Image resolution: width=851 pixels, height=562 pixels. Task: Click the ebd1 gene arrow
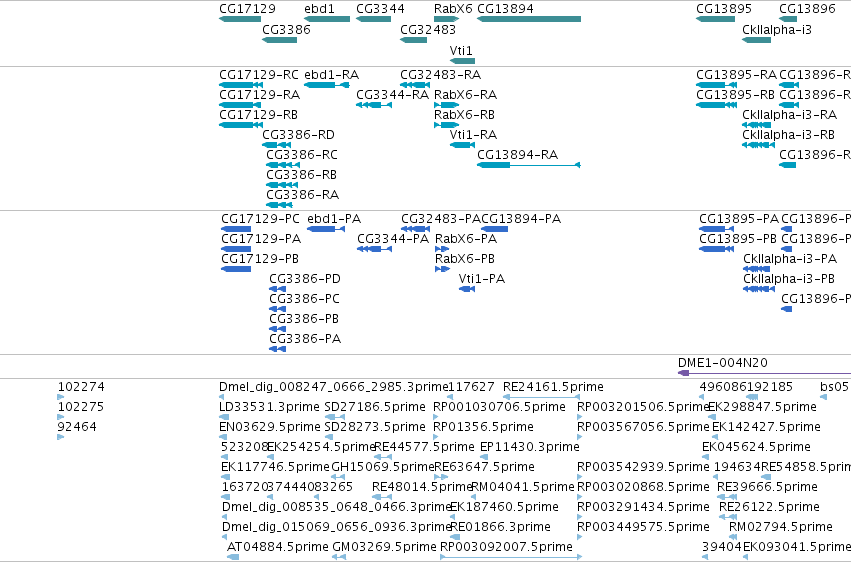[327, 19]
